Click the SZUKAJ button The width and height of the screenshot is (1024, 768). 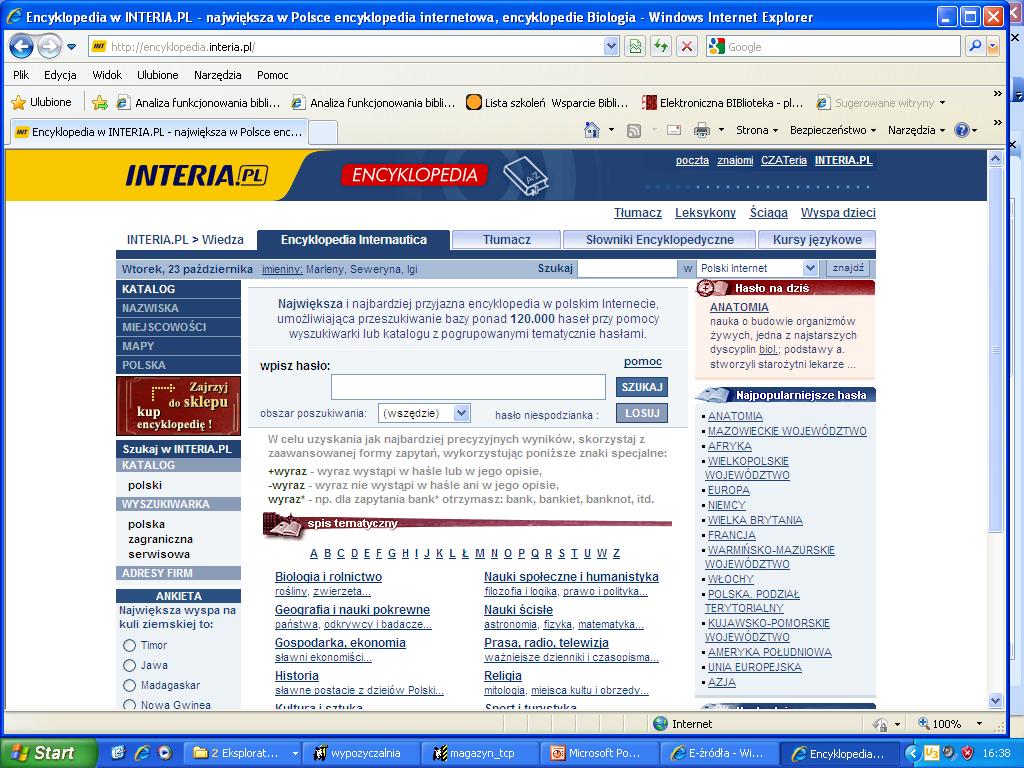click(642, 387)
